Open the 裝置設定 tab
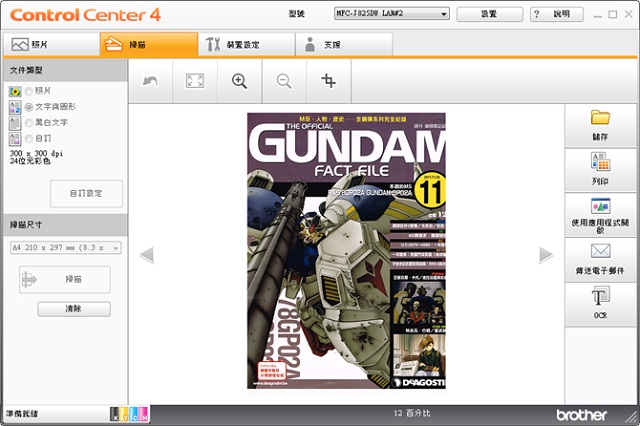640x426 pixels. 247,44
